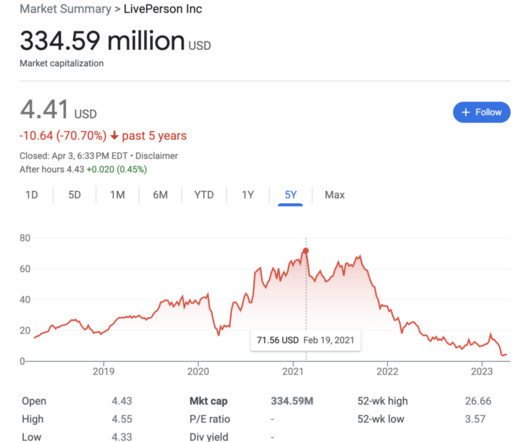Image resolution: width=531 pixels, height=442 pixels.
Task: Click the blue Follow button
Action: [481, 112]
